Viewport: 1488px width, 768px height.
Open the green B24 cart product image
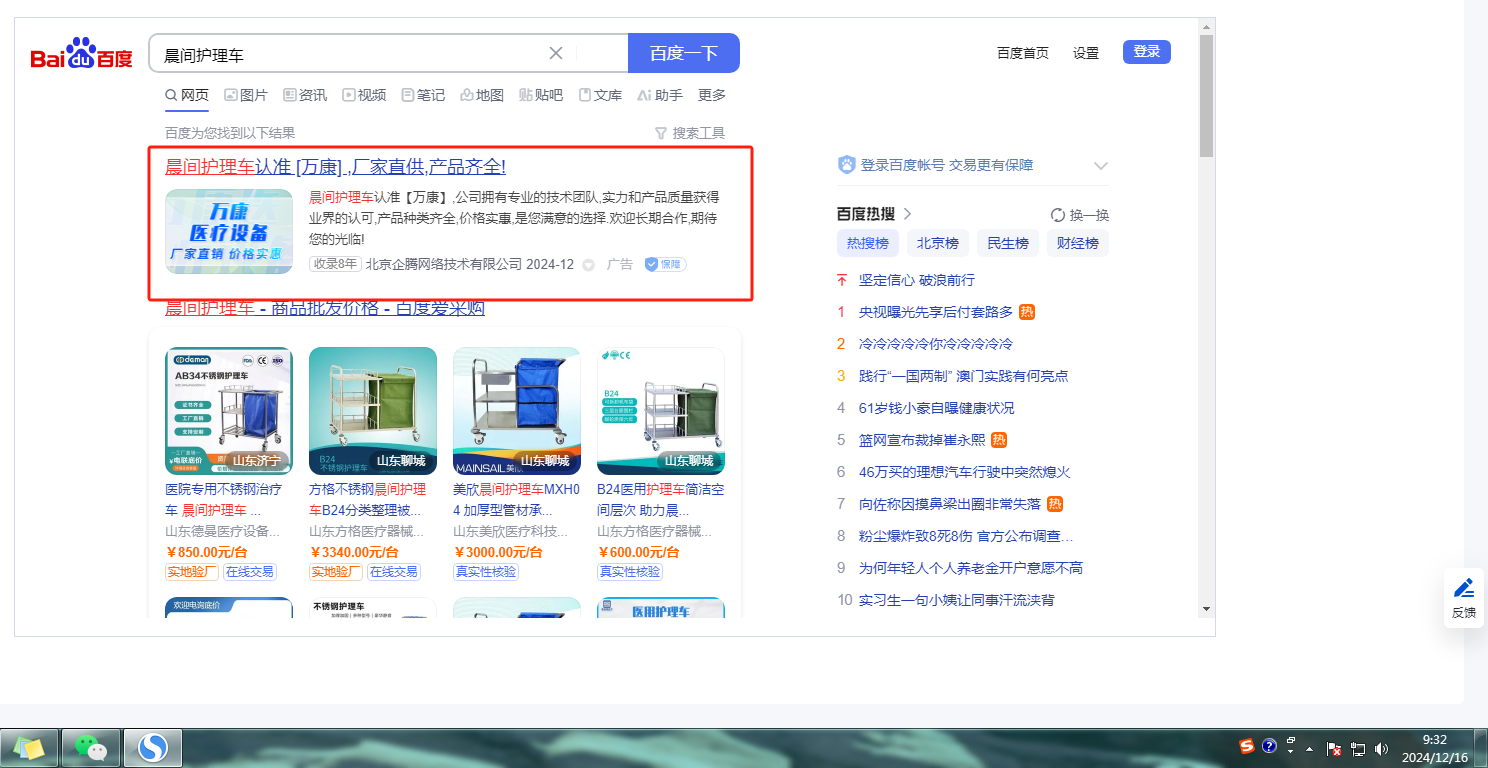click(373, 411)
